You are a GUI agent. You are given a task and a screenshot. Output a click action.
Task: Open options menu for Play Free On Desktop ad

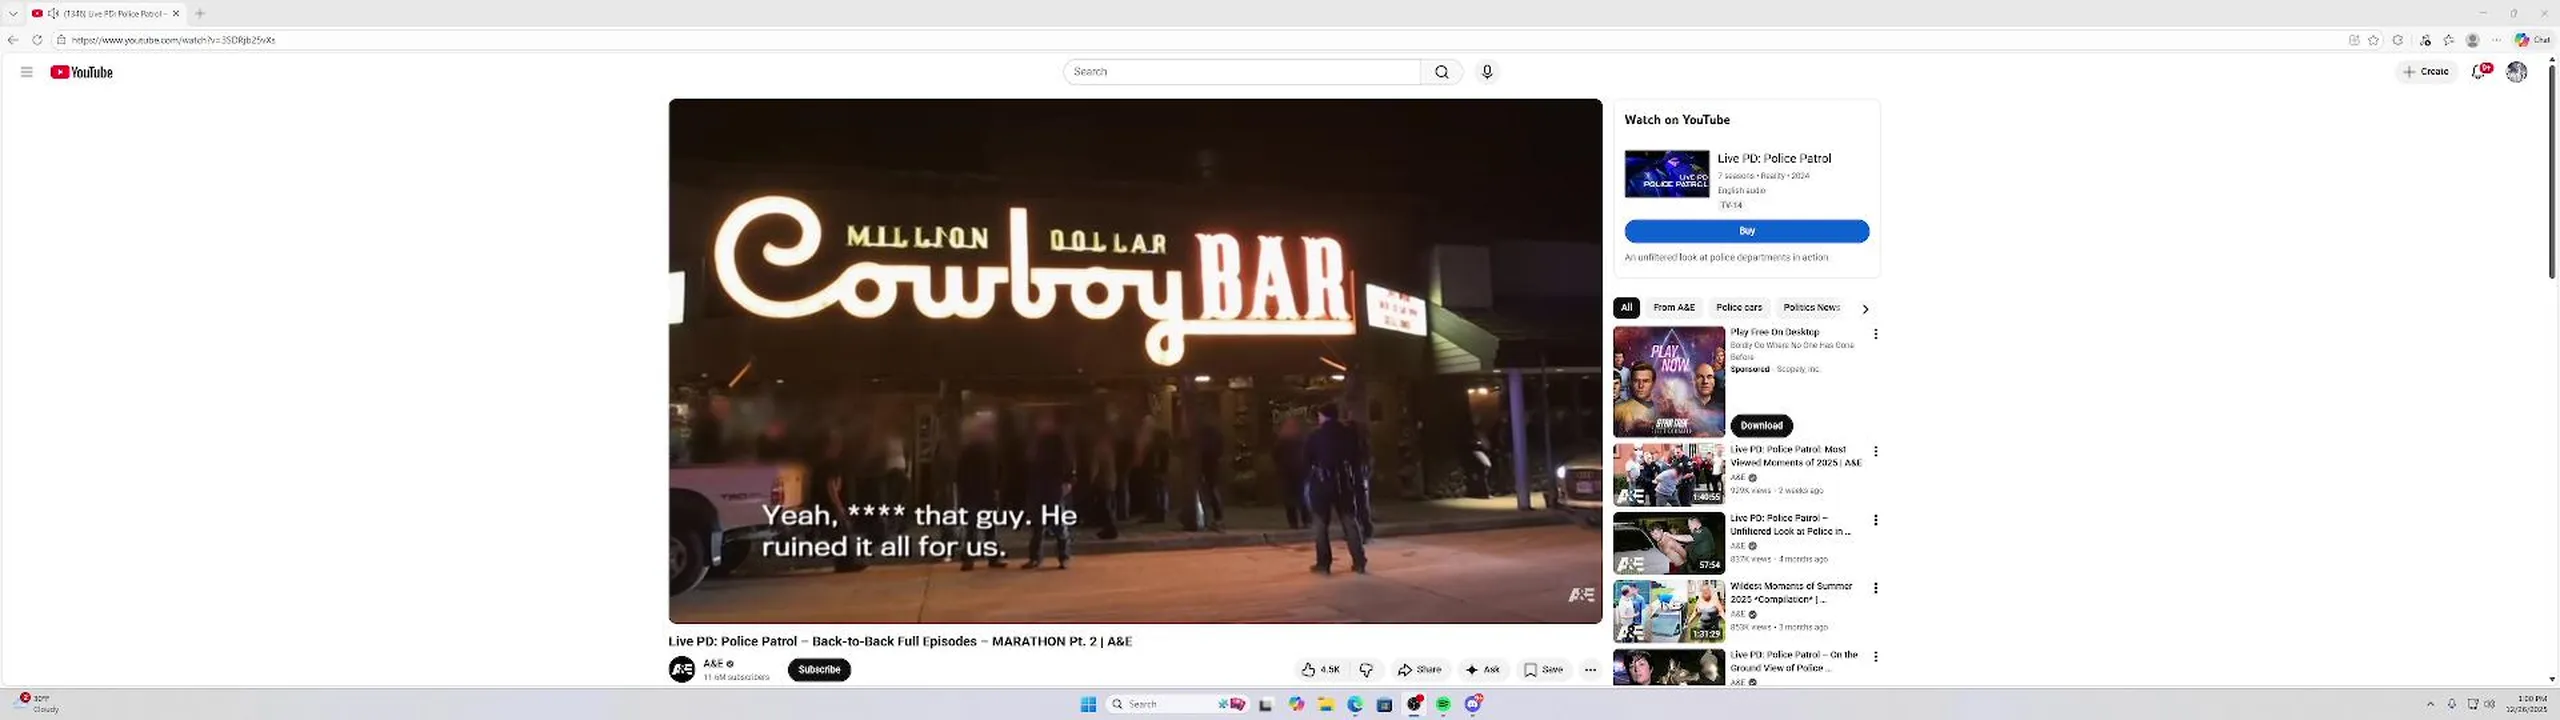pos(1876,334)
